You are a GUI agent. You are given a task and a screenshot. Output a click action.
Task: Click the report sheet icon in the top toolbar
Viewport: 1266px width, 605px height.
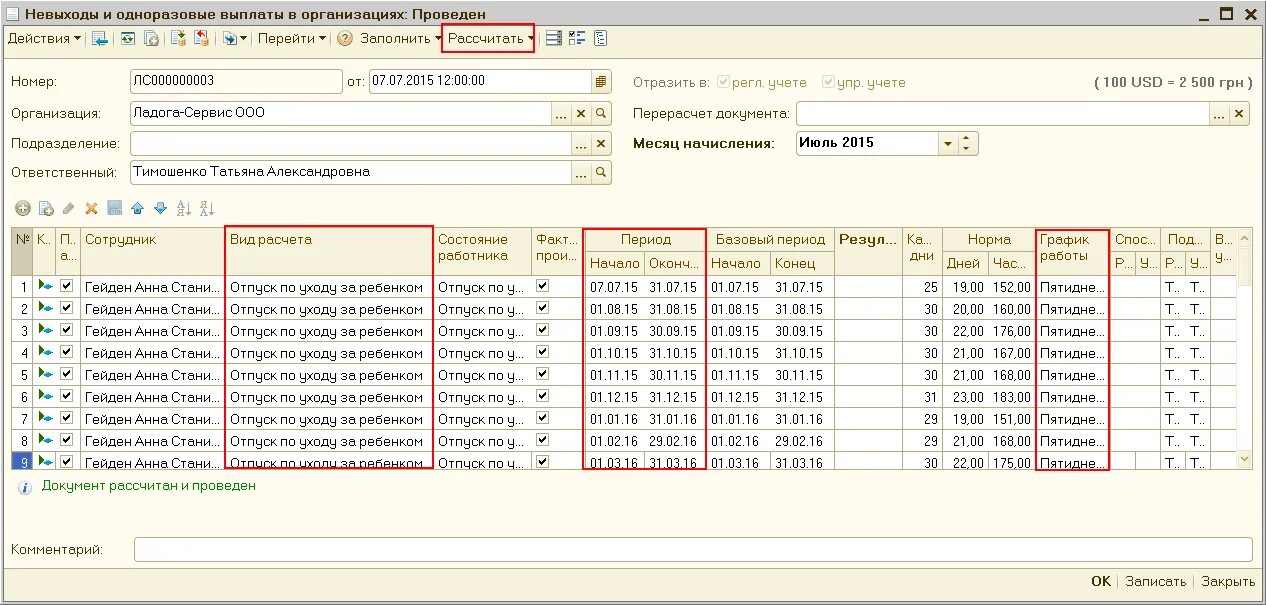coord(600,39)
